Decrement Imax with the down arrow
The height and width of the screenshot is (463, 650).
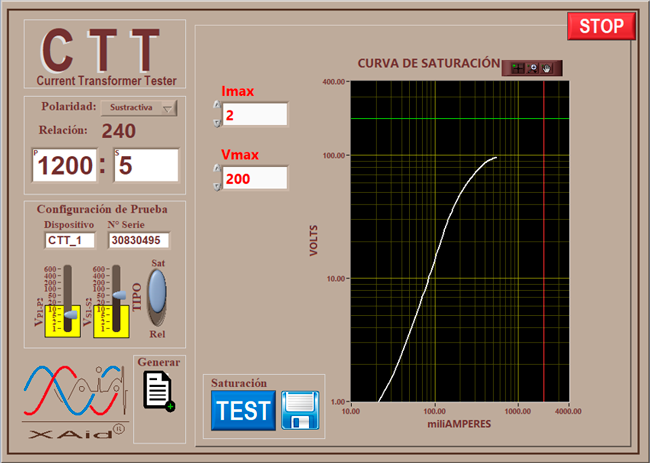pos(217,123)
